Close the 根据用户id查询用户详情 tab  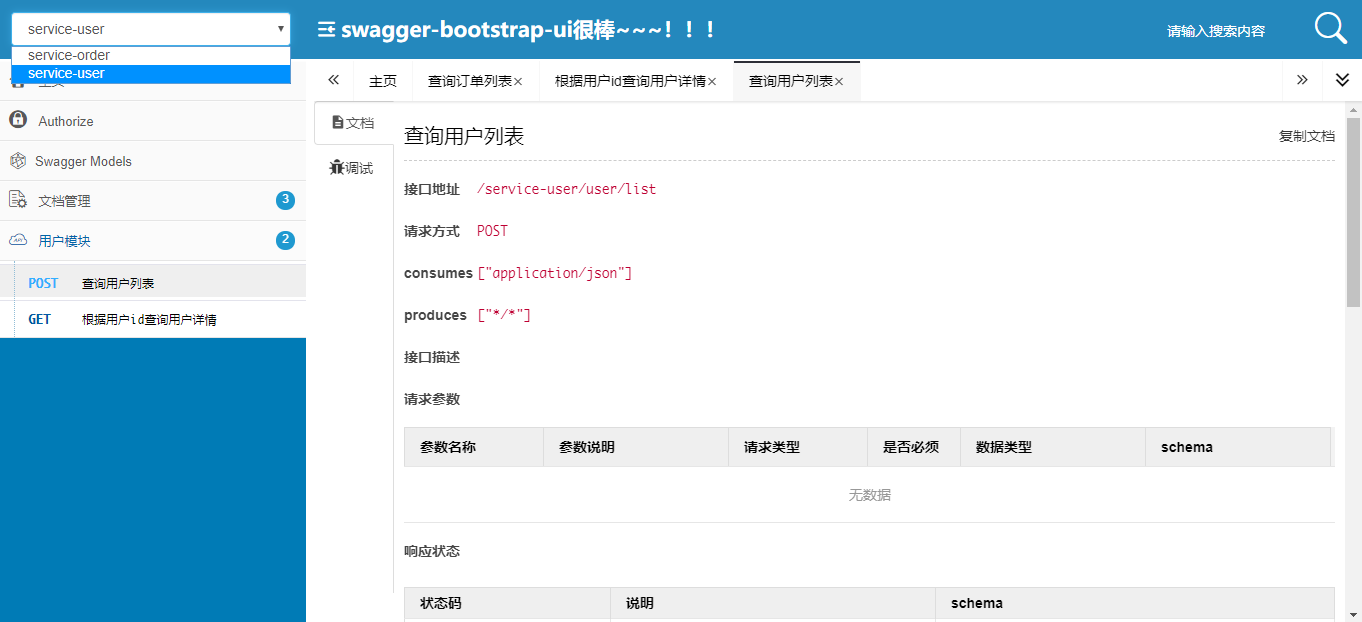pyautogui.click(x=712, y=82)
